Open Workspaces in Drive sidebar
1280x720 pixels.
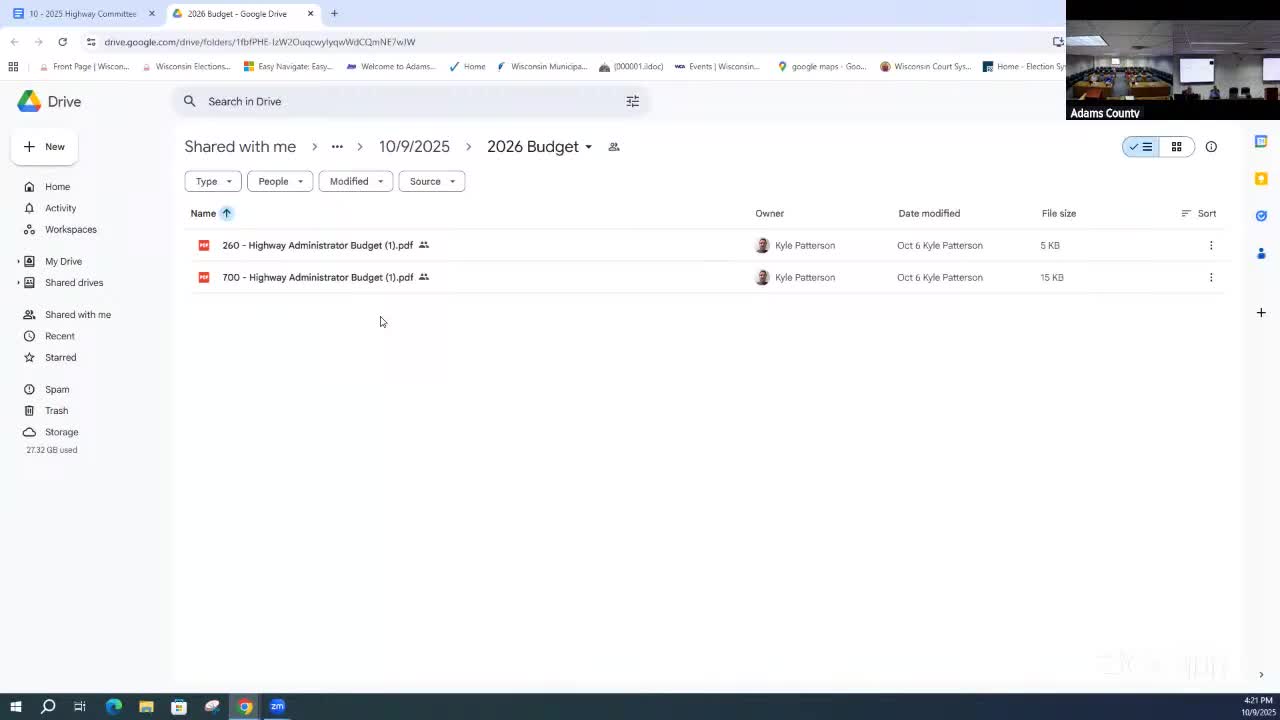(x=70, y=230)
